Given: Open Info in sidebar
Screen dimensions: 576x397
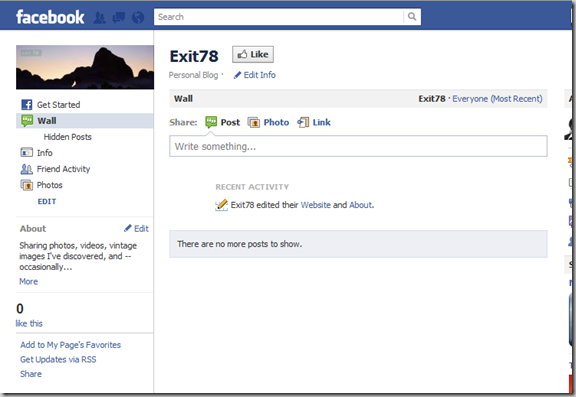Looking at the screenshot, I should pos(44,153).
